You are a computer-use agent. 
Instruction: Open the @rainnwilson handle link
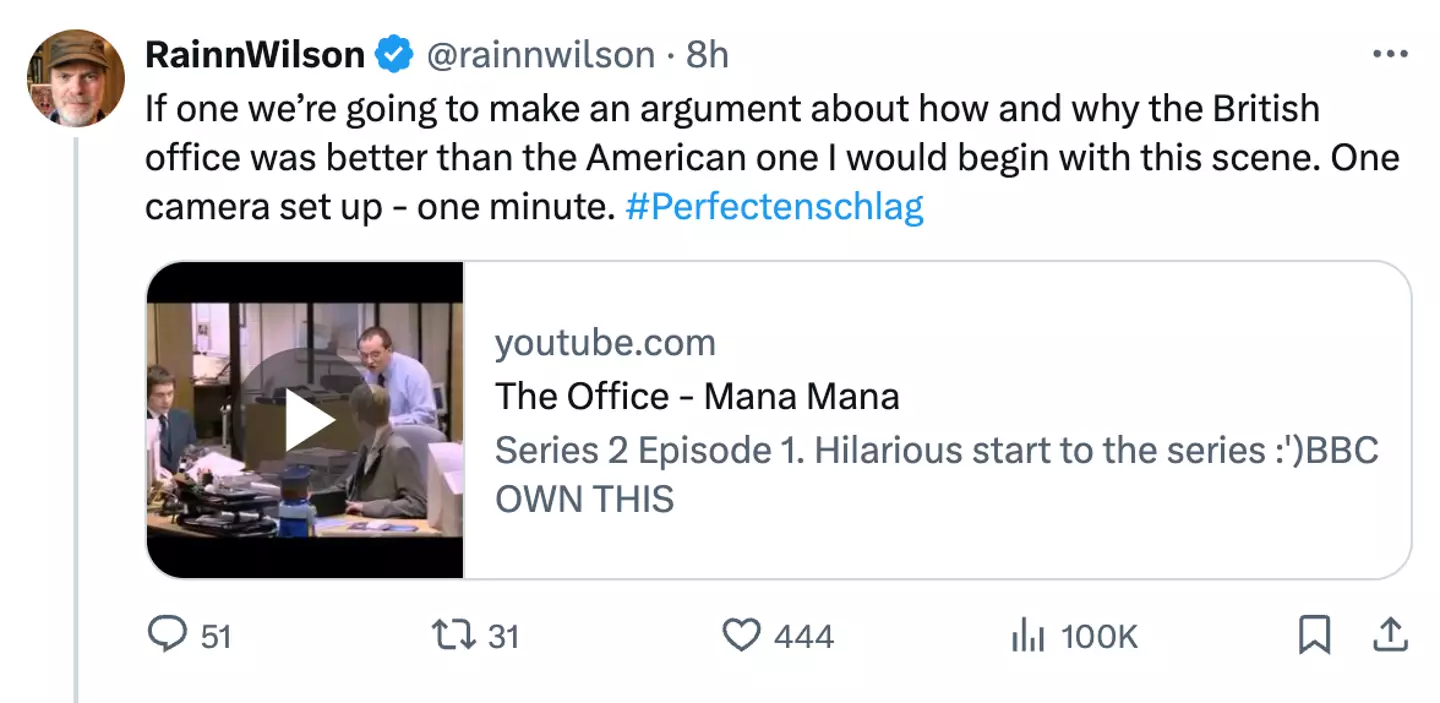(541, 55)
